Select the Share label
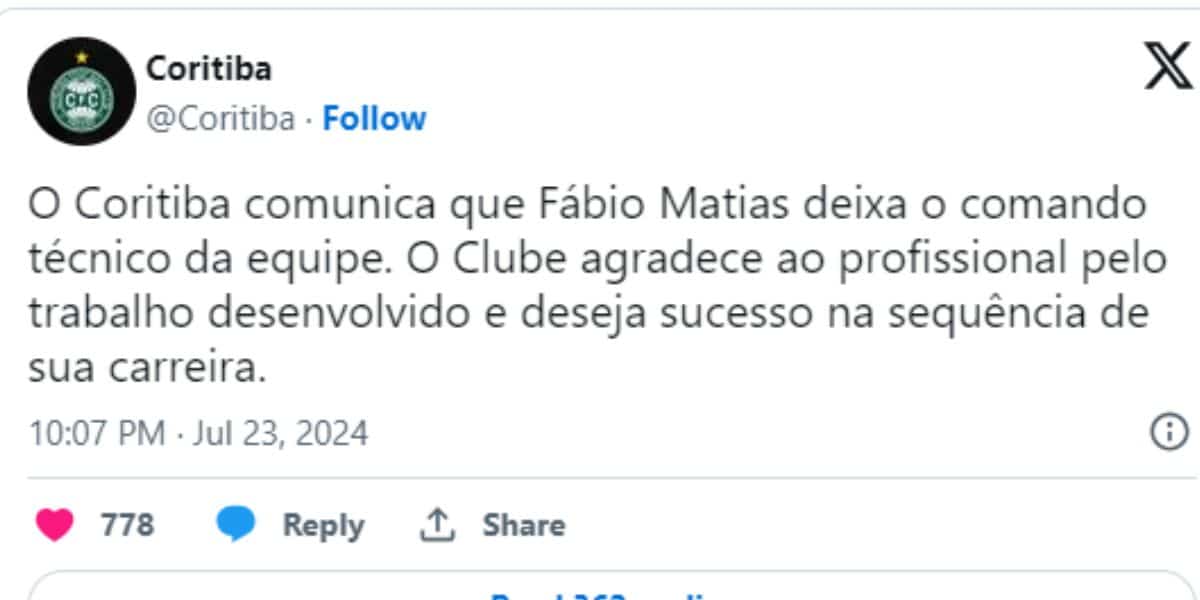 524,525
